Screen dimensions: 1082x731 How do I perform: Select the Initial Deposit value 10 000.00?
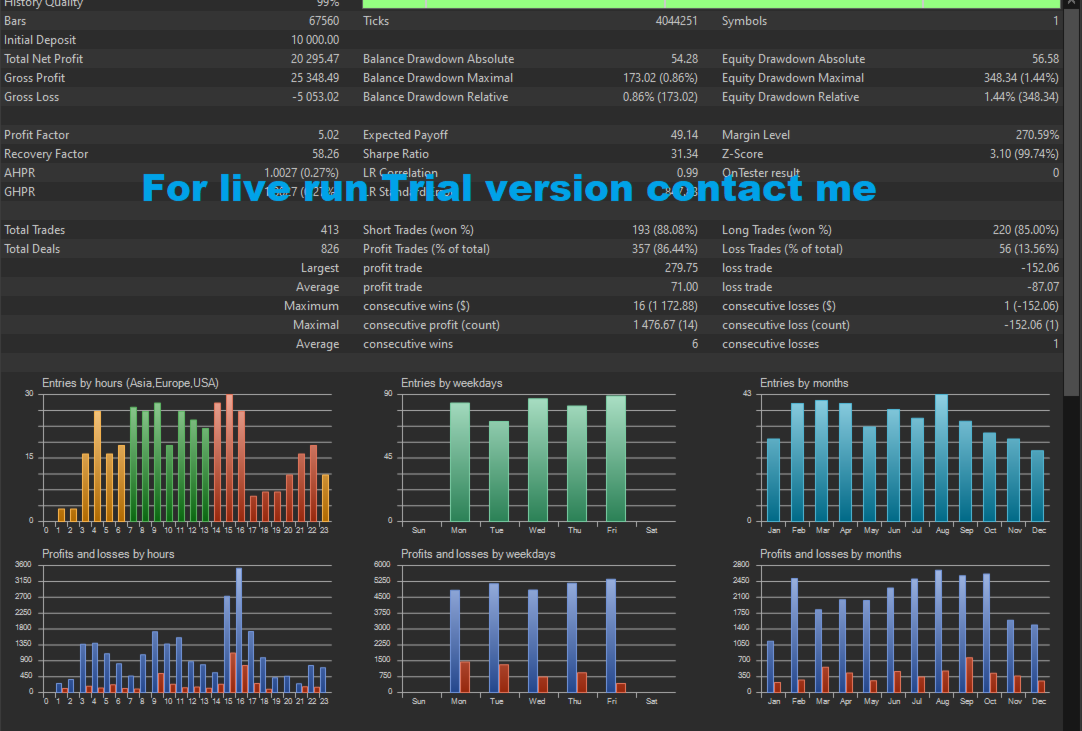pos(315,40)
